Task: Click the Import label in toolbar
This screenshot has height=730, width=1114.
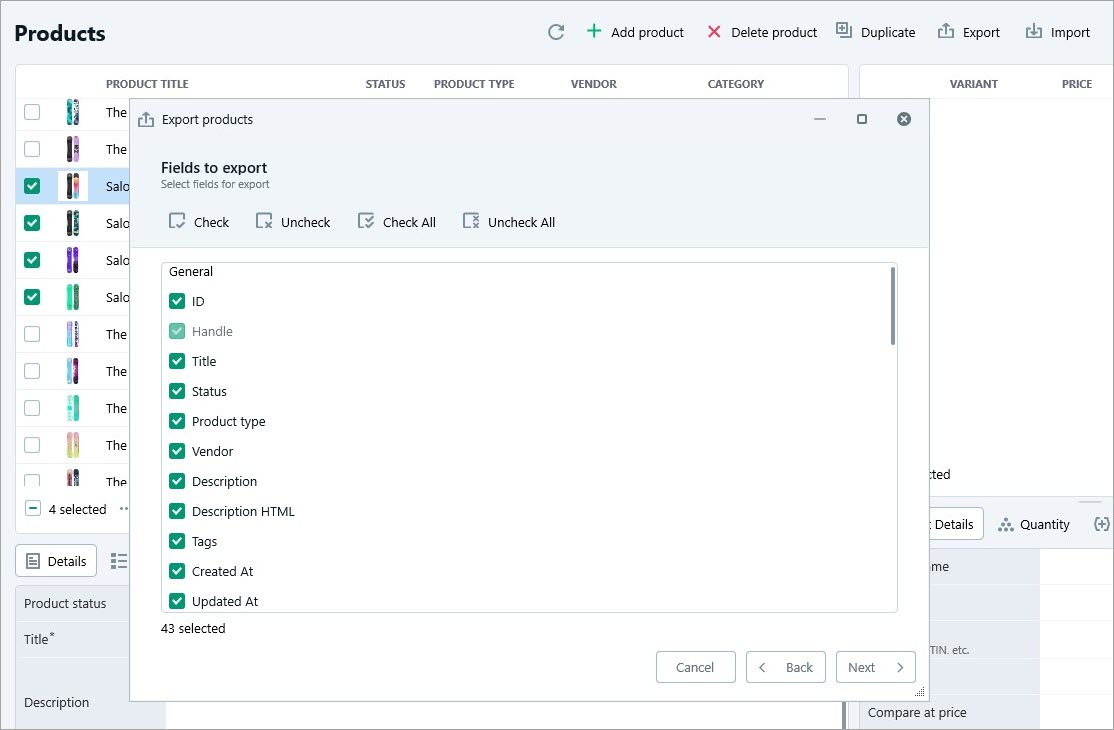Action: (1070, 33)
